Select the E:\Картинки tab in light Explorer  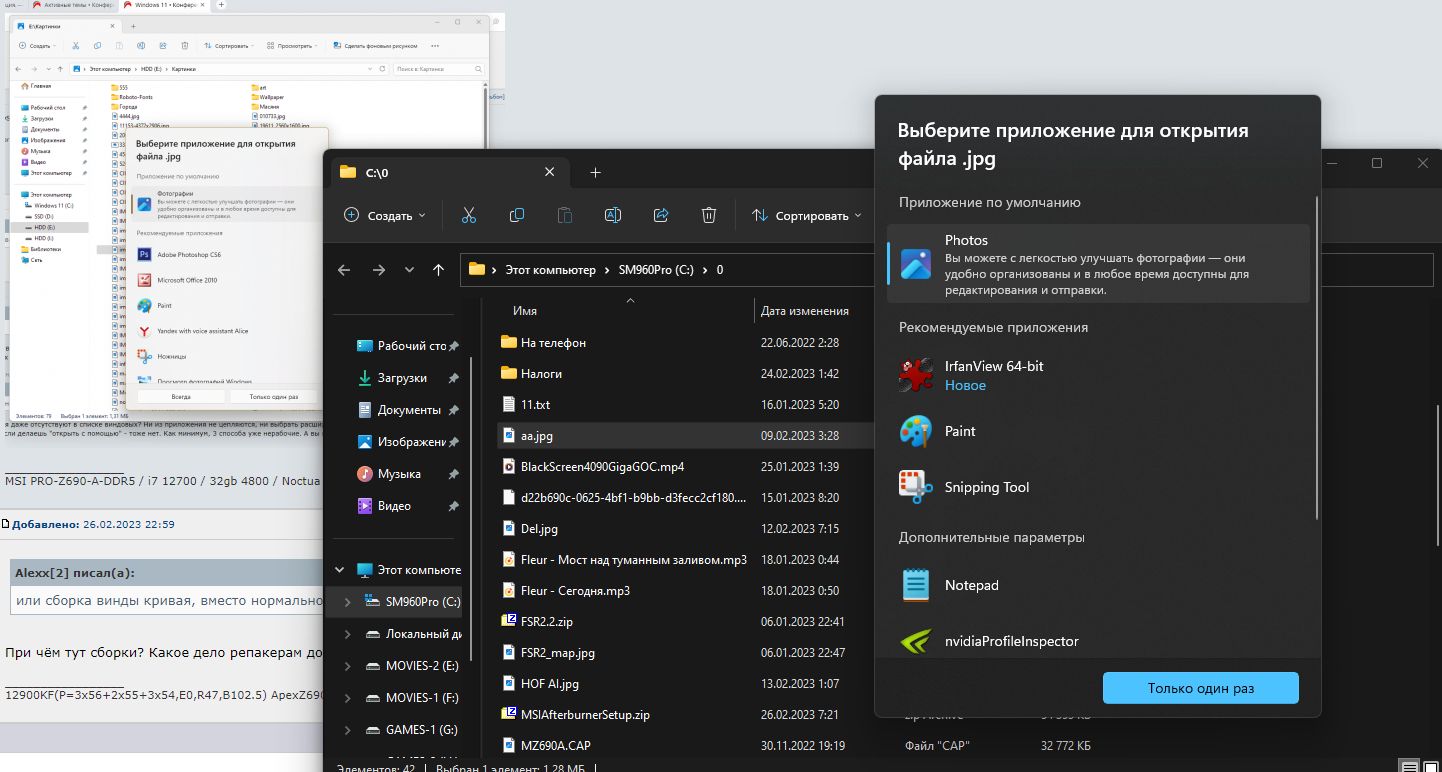66,24
